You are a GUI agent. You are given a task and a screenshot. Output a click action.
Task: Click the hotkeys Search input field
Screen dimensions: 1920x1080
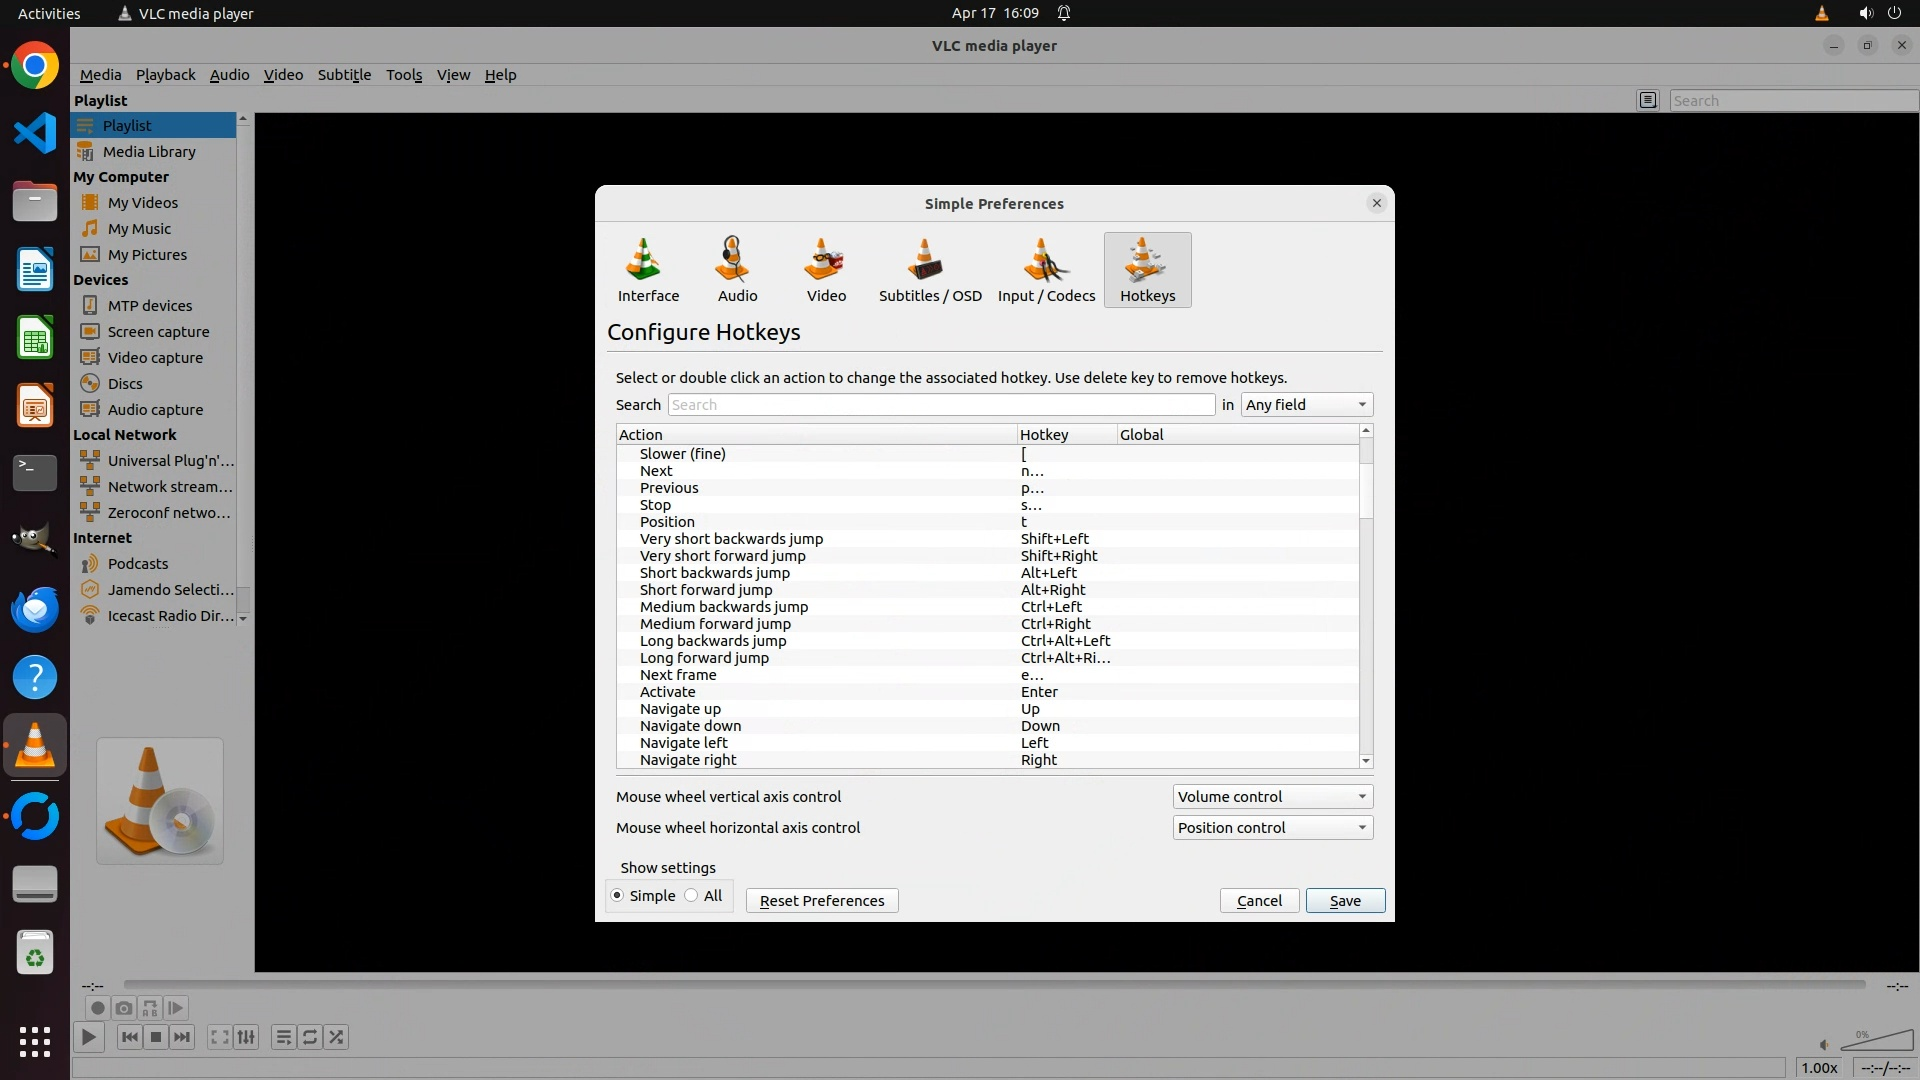tap(941, 404)
